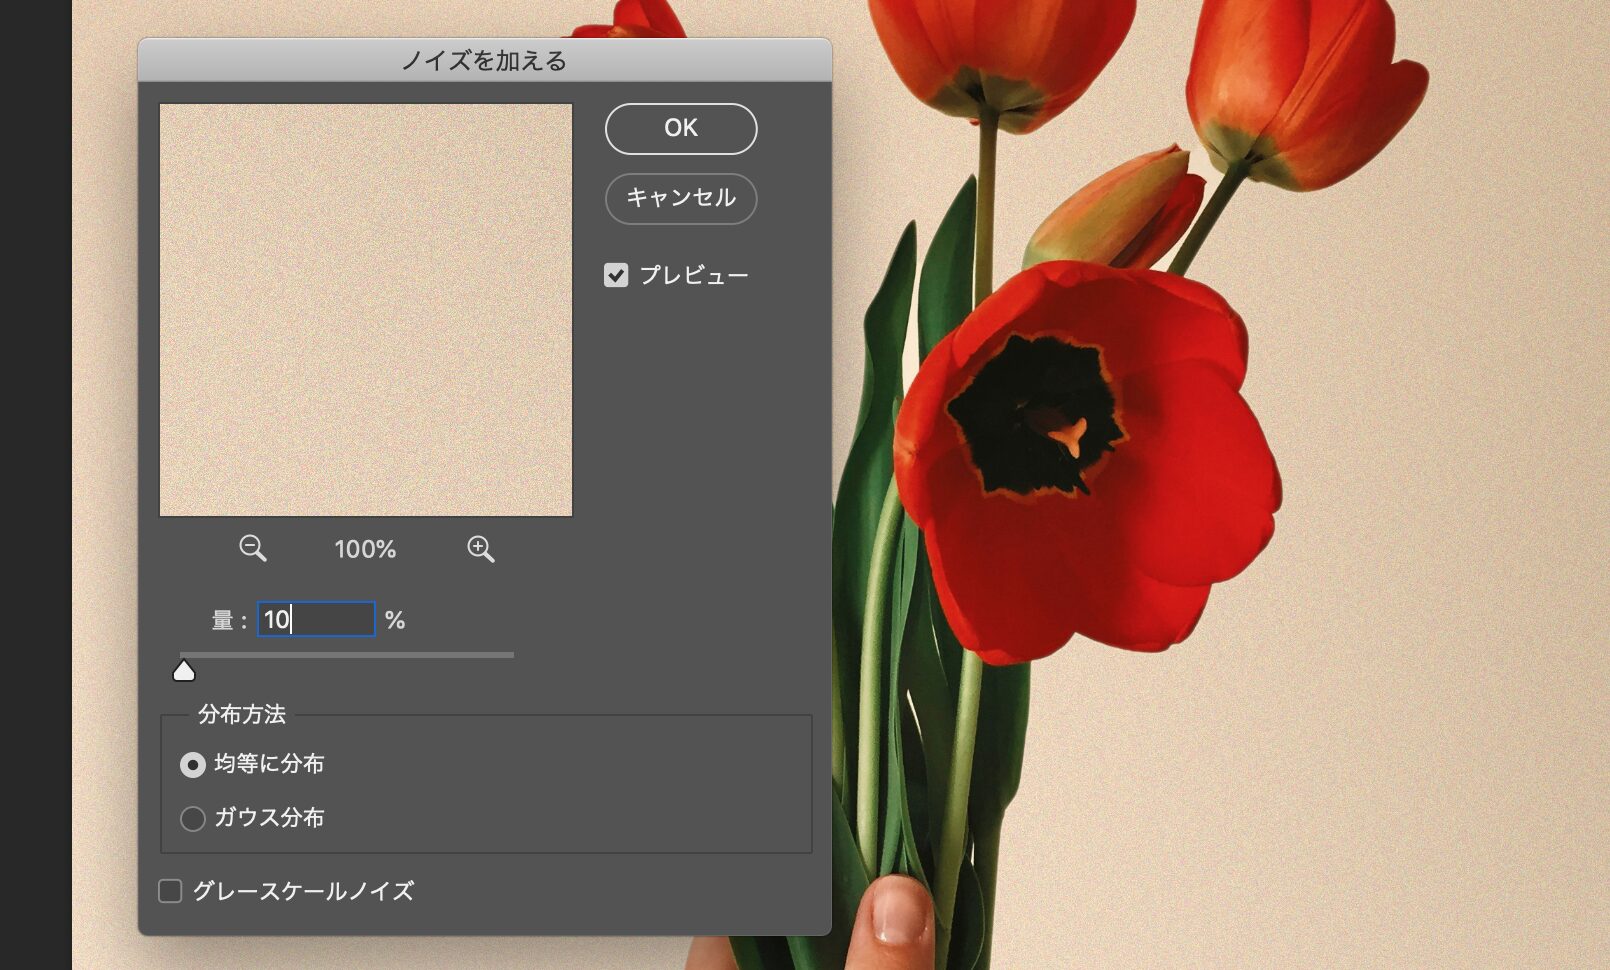1610x970 pixels.
Task: Confirm the noise filter with OK
Action: pyautogui.click(x=680, y=128)
